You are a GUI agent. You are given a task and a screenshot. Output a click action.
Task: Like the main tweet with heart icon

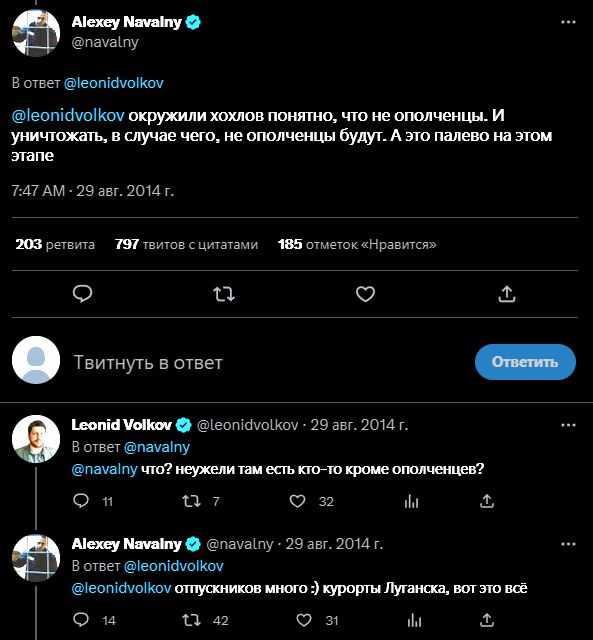365,294
